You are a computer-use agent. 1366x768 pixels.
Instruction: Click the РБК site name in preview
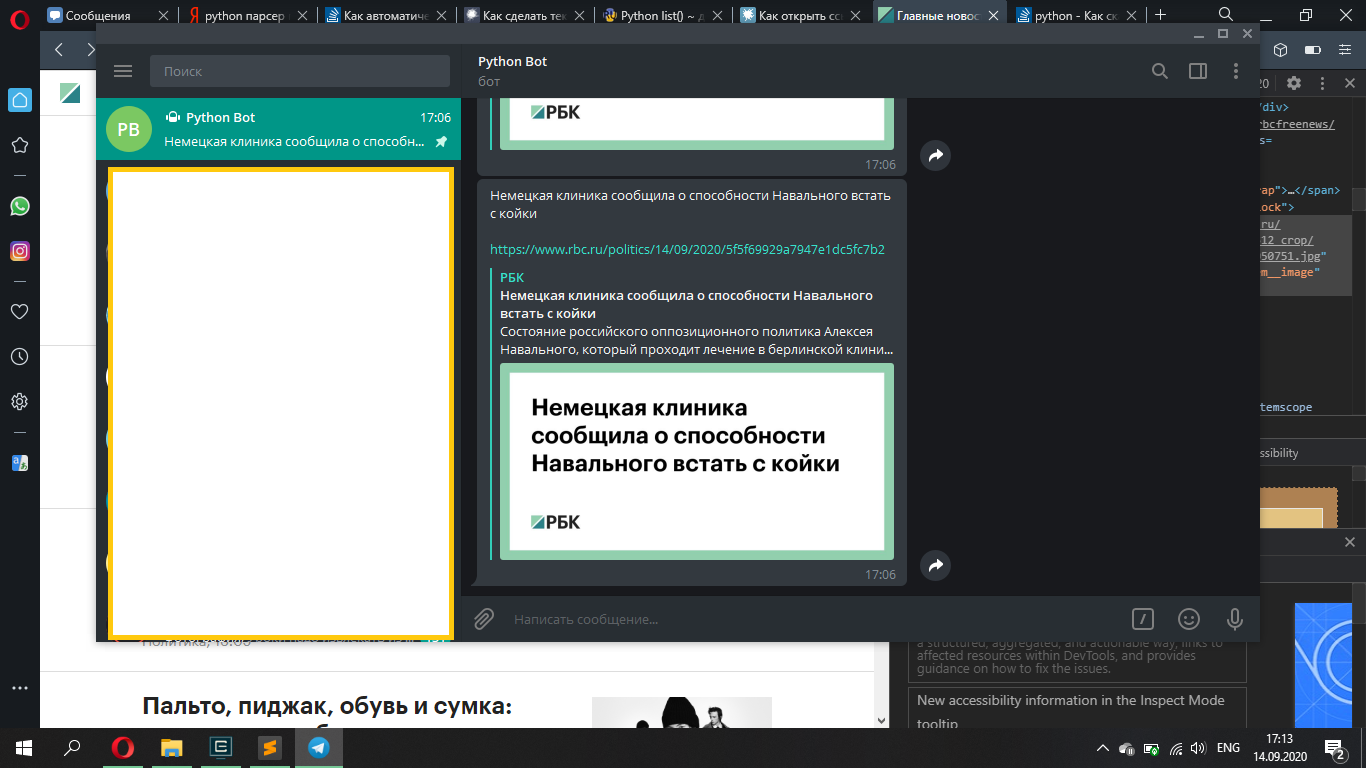pos(512,277)
